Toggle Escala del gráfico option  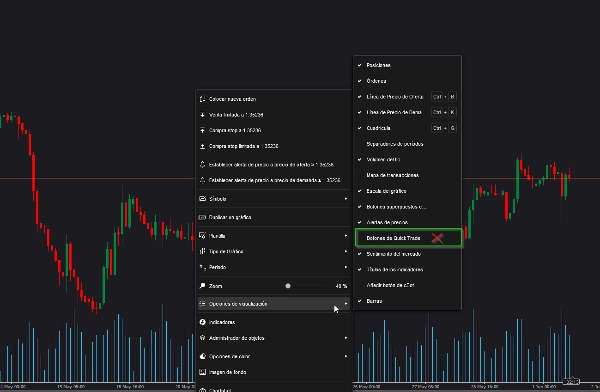[x=408, y=191]
